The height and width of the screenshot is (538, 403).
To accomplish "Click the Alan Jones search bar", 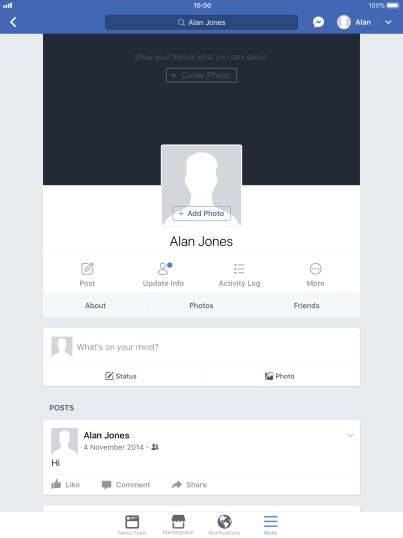I will pyautogui.click(x=201, y=22).
